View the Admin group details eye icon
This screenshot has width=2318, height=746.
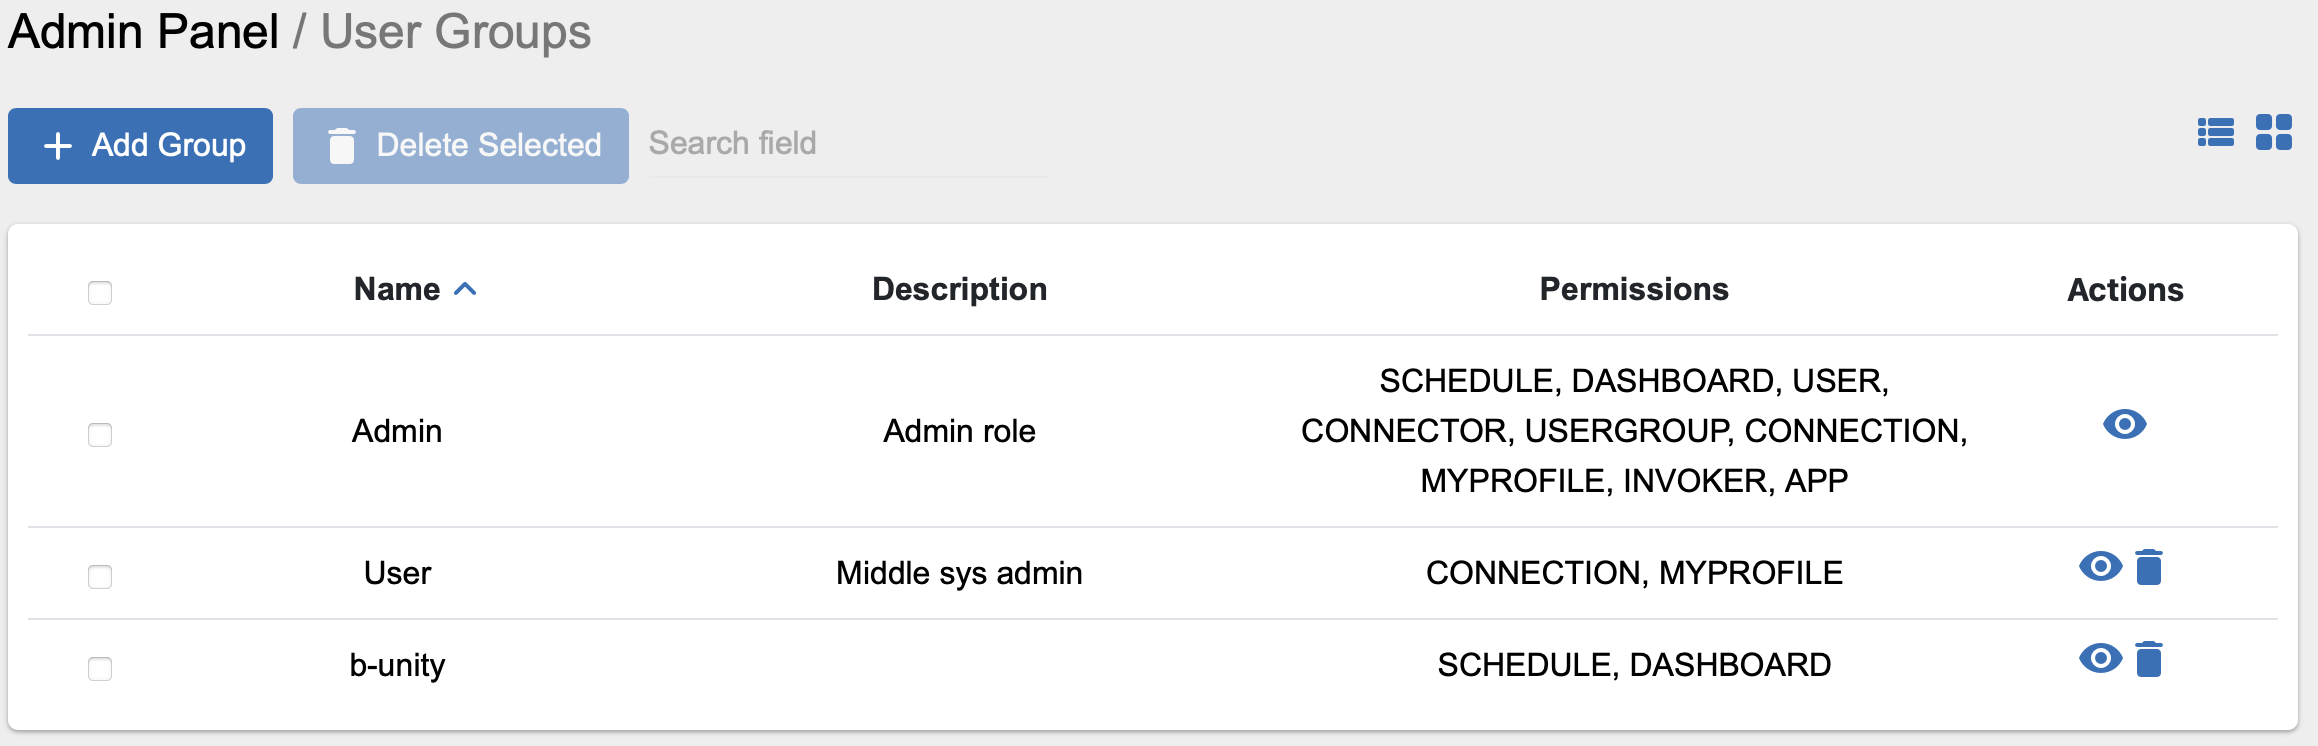[x=2125, y=424]
